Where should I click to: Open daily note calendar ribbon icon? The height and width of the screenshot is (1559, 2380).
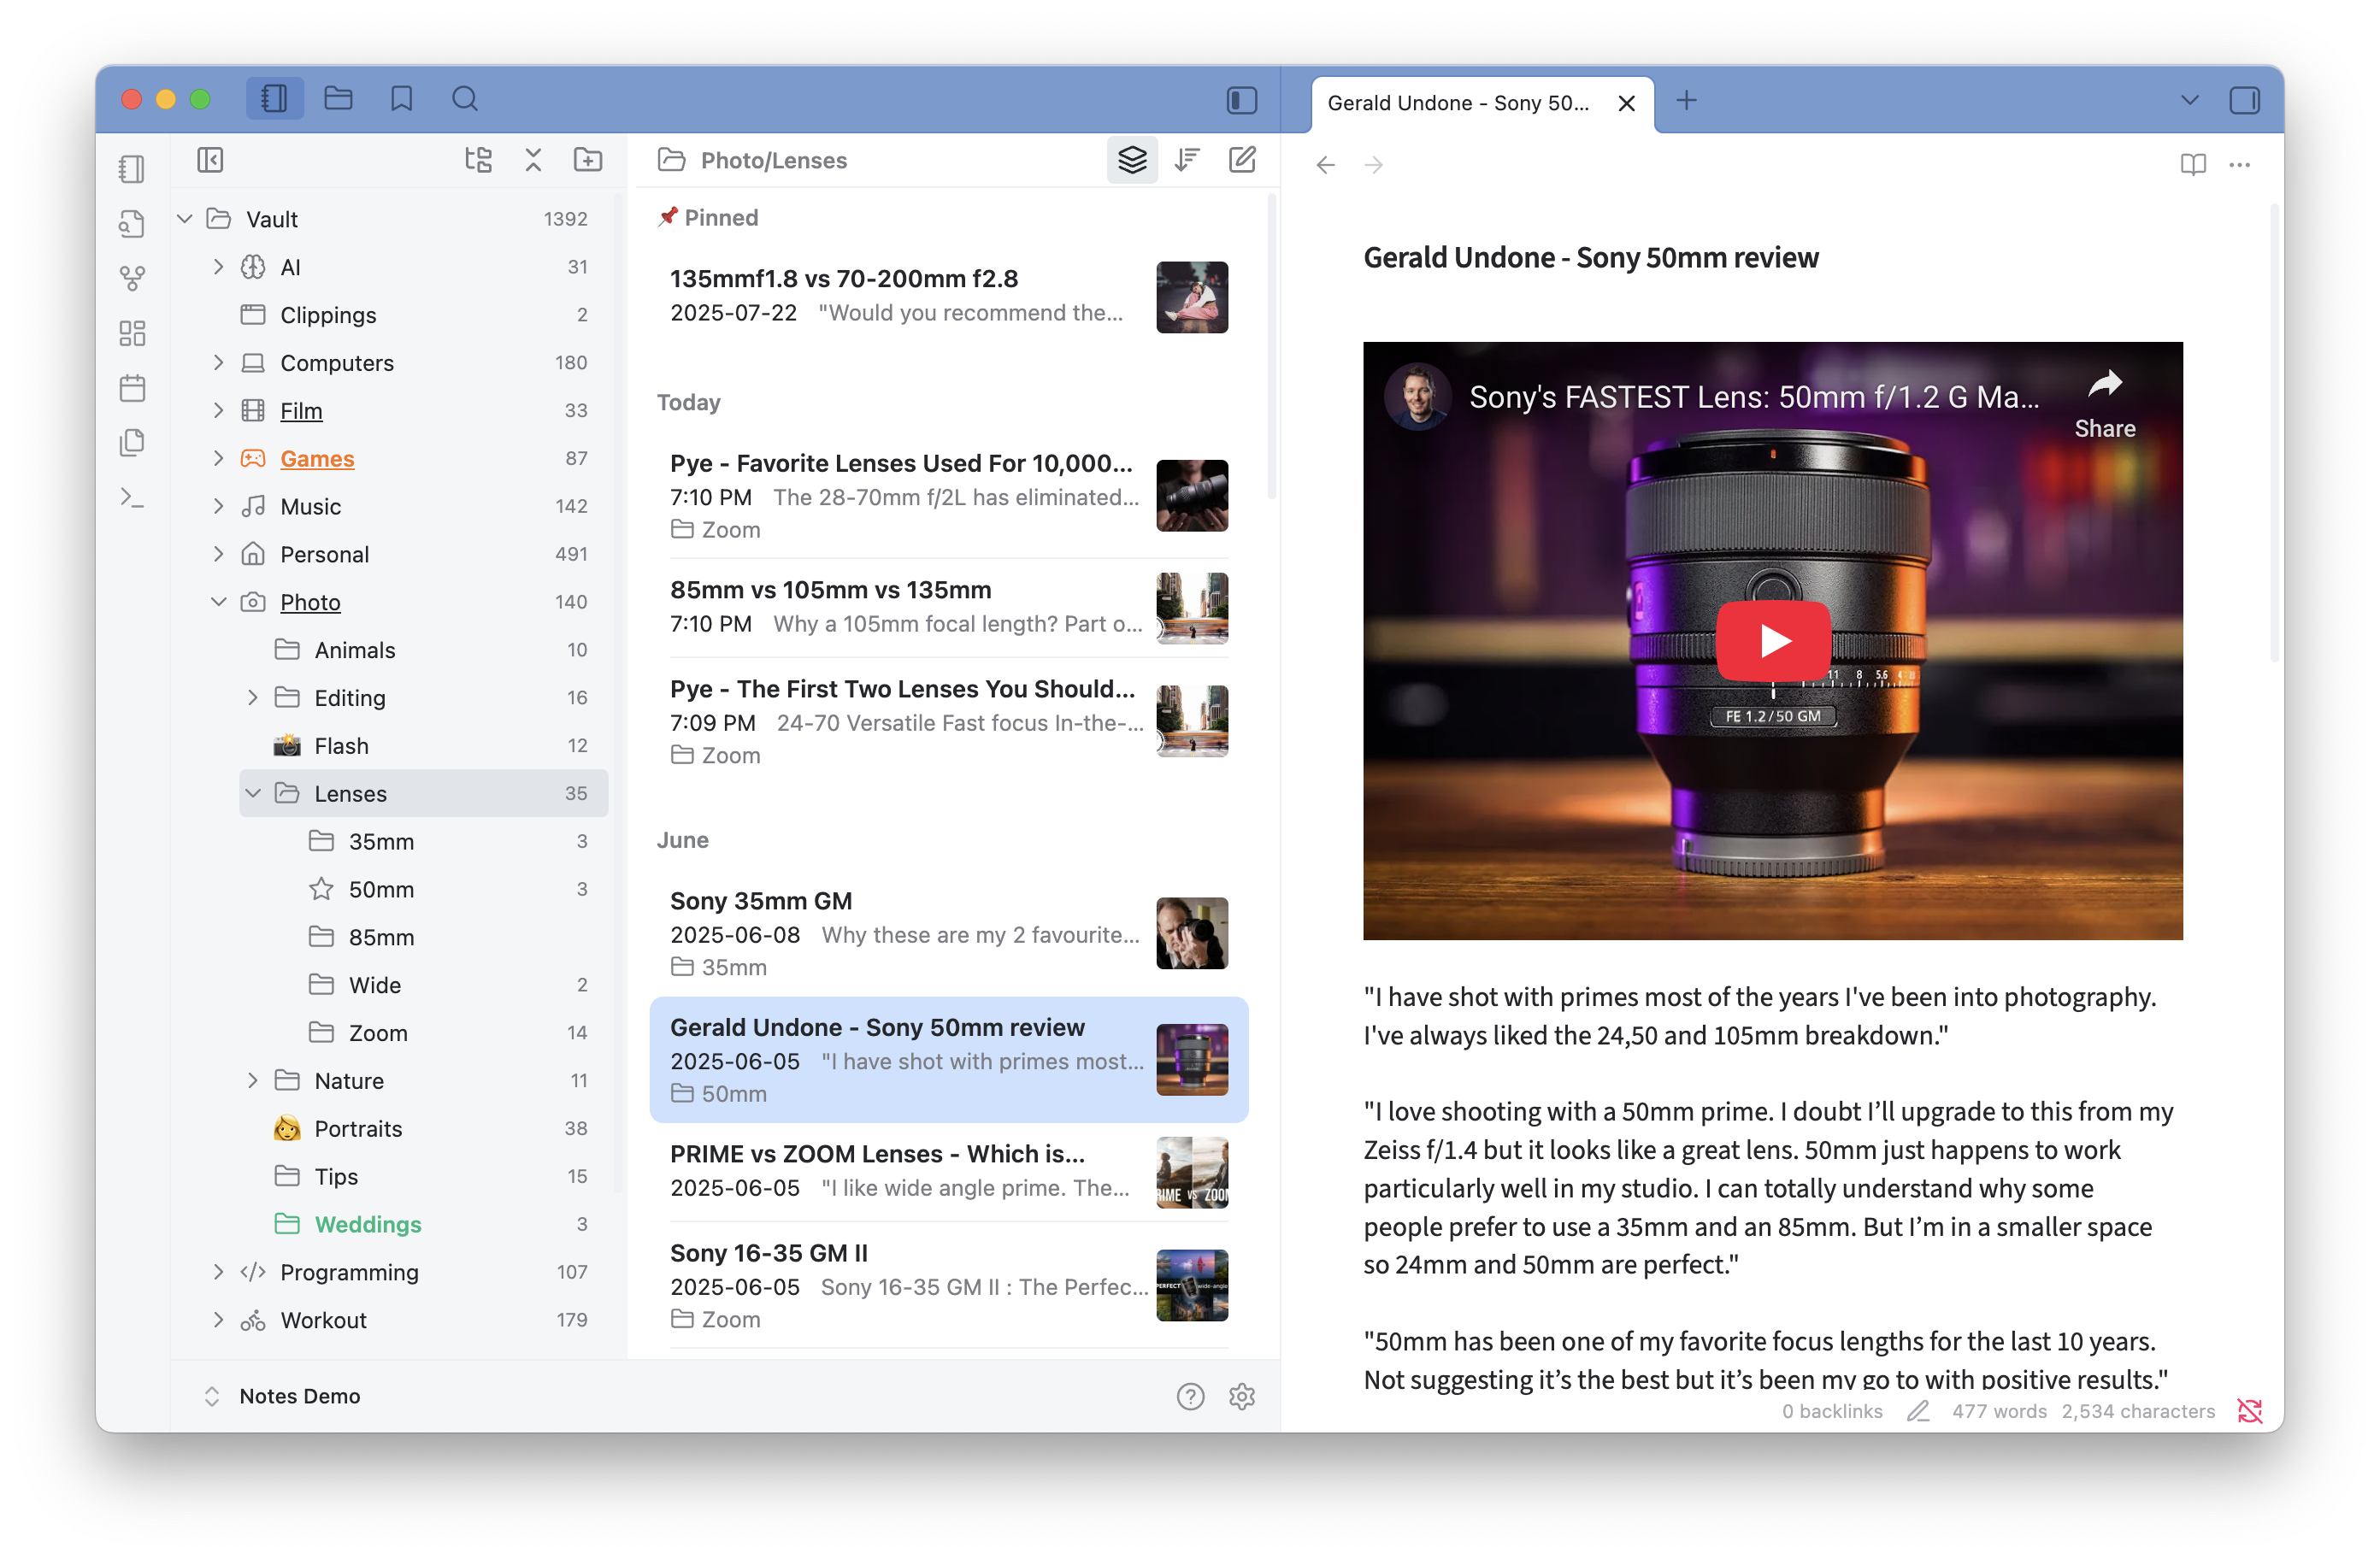click(x=132, y=388)
